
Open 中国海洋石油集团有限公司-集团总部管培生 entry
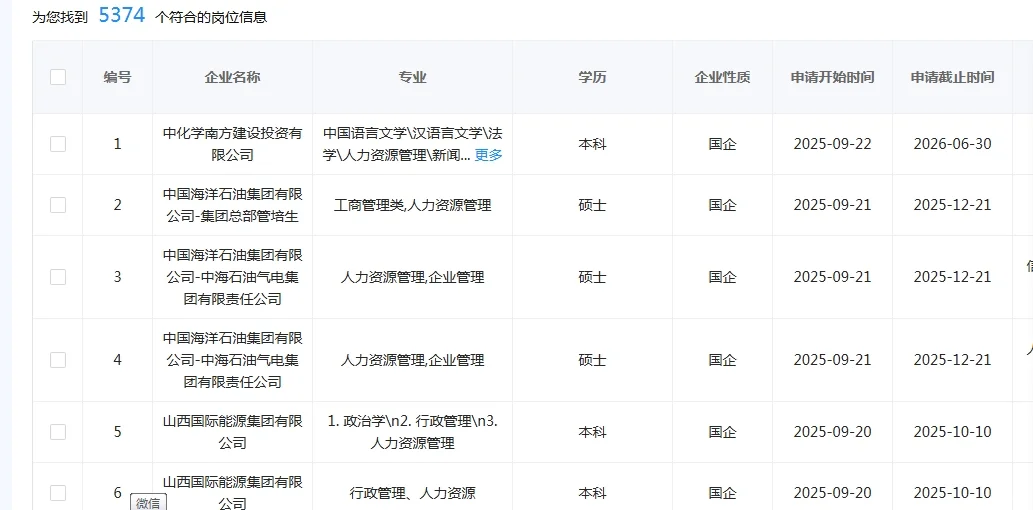click(x=233, y=205)
